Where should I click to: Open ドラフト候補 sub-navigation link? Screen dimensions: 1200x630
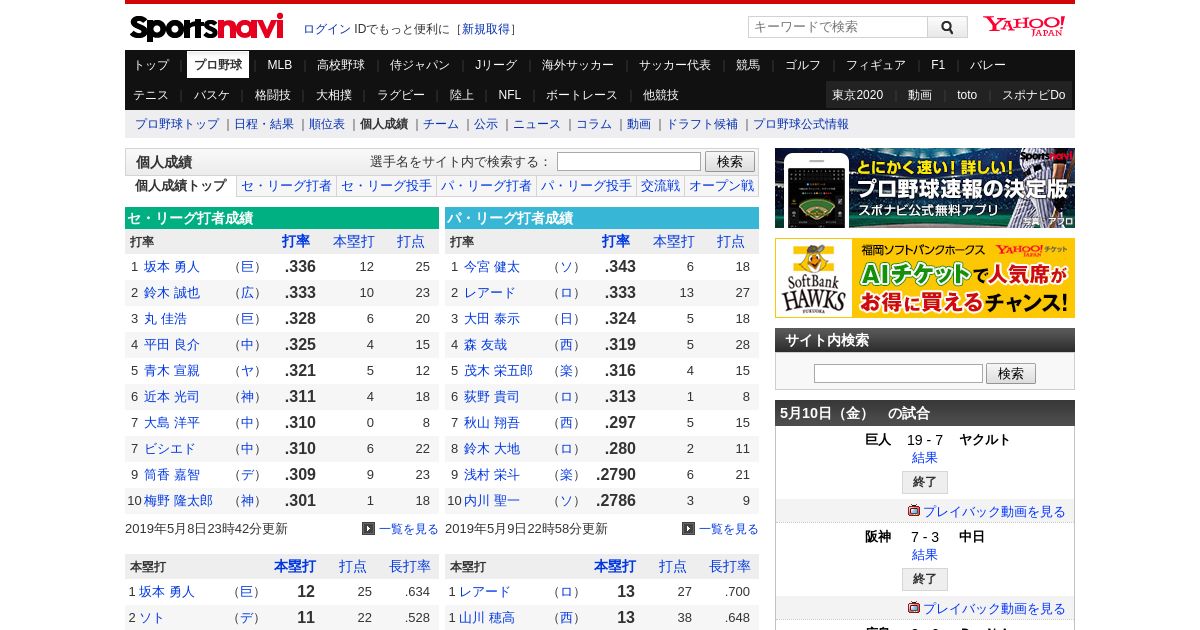pyautogui.click(x=702, y=124)
